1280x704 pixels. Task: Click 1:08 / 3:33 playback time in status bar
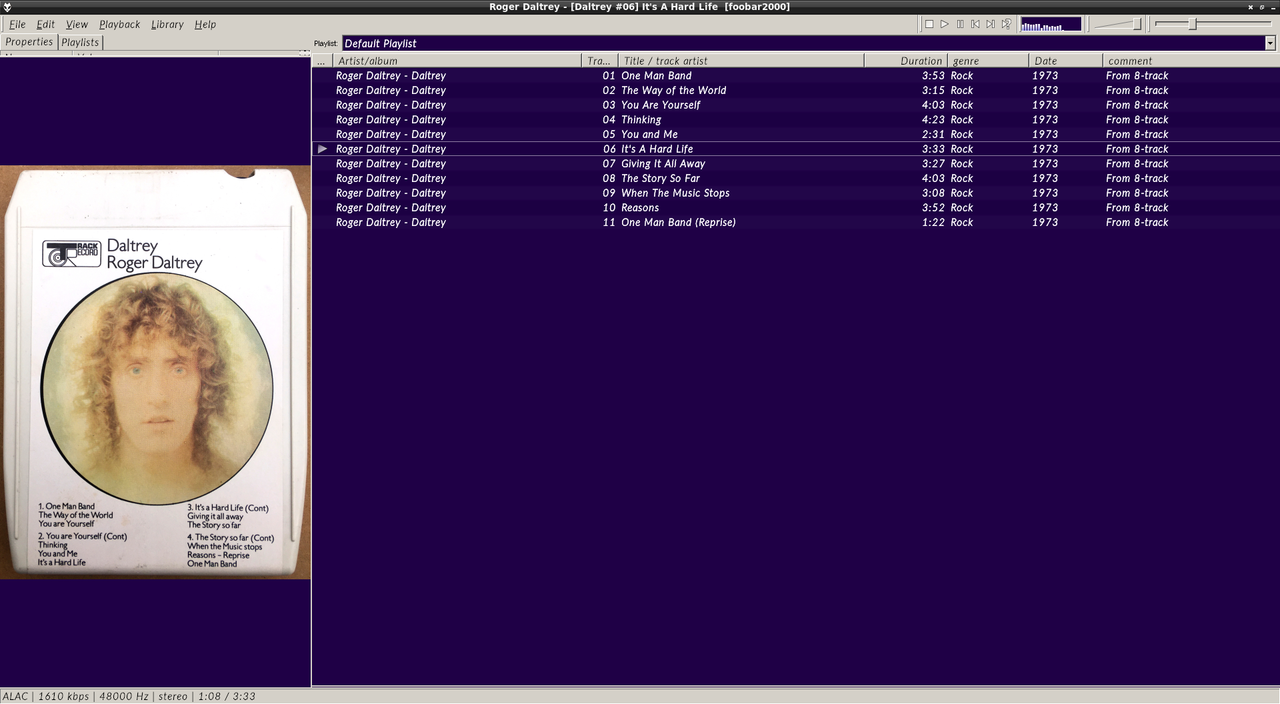225,696
